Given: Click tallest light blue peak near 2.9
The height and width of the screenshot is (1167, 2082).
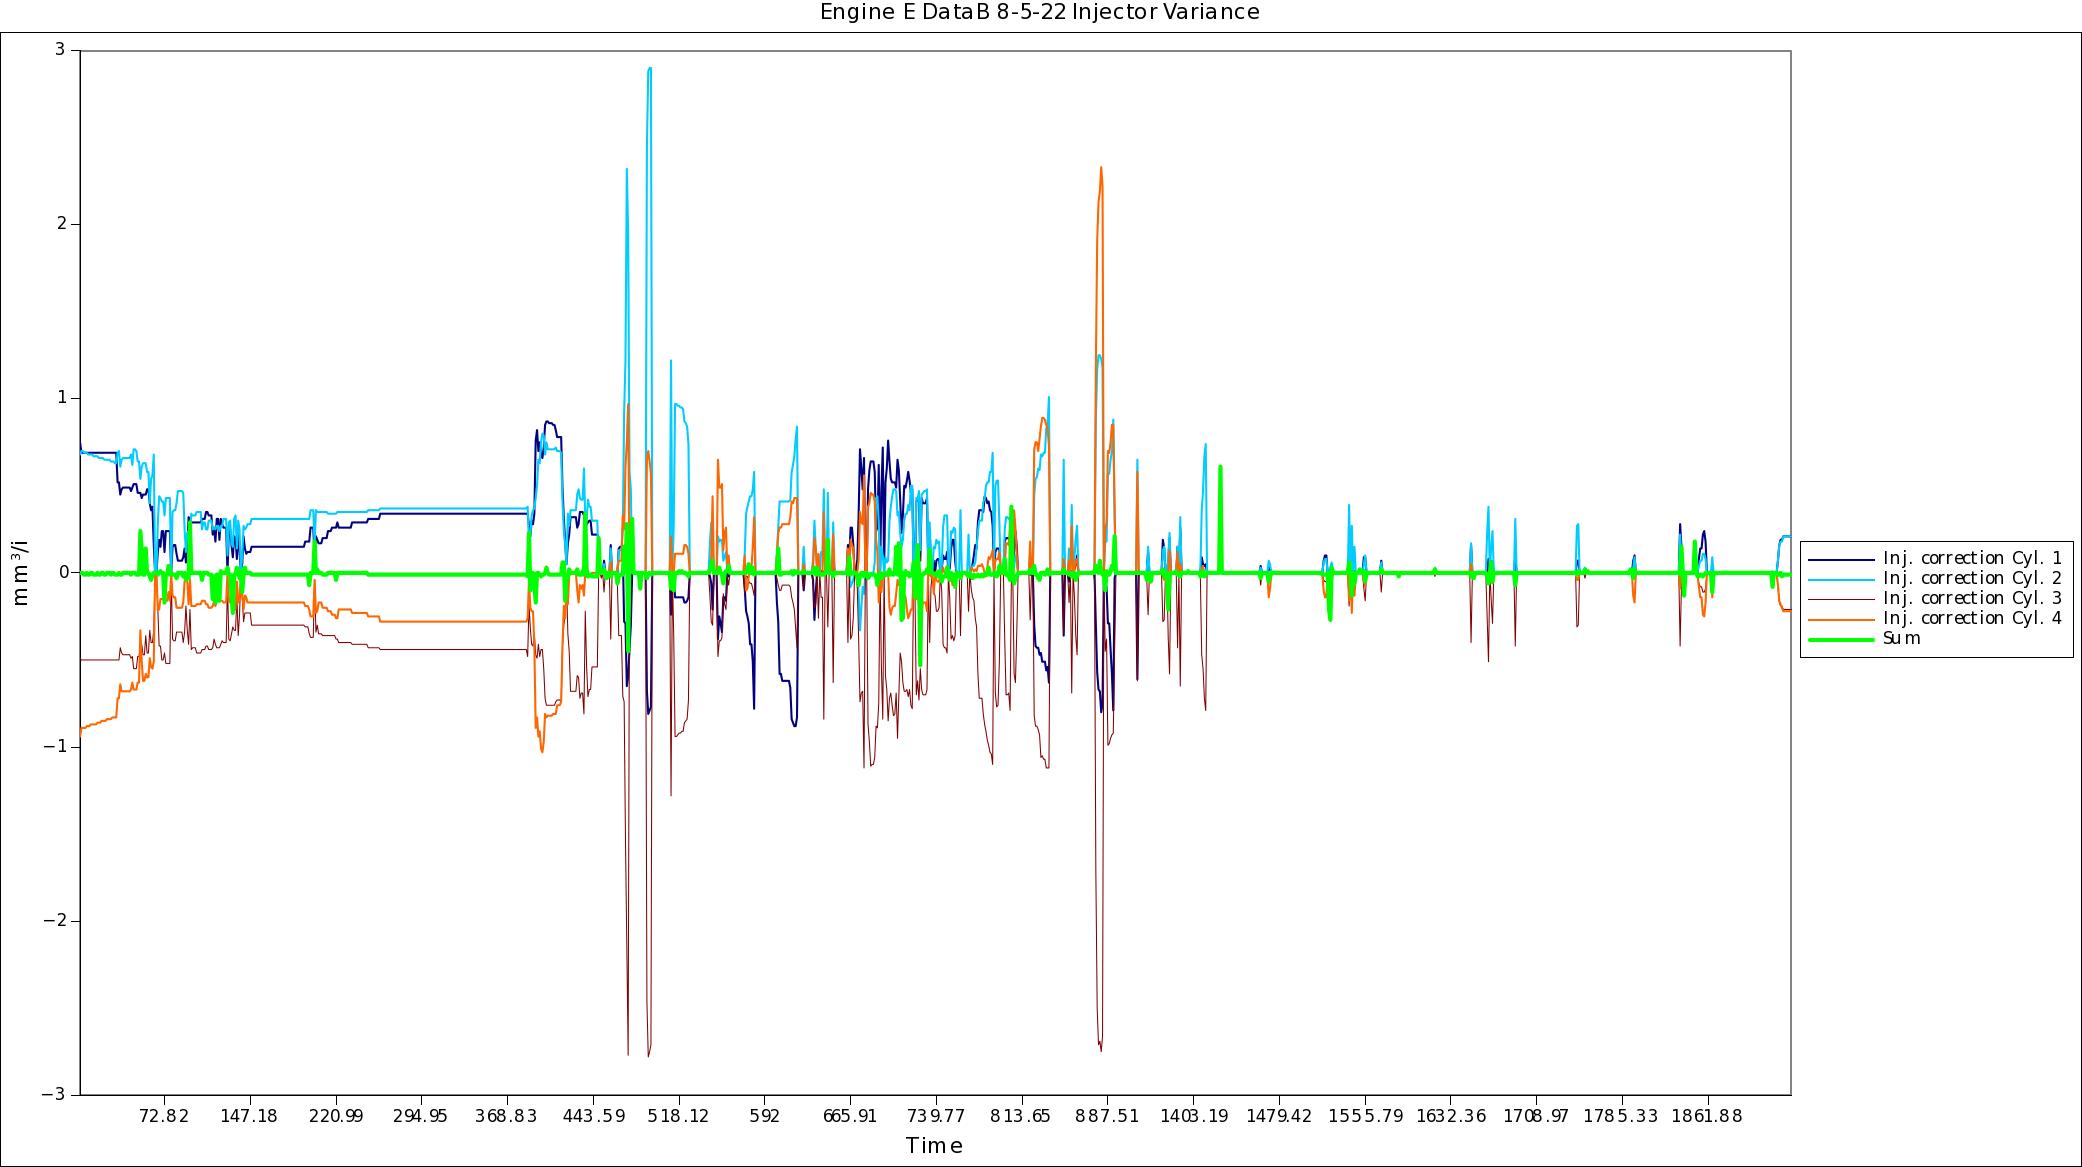Looking at the screenshot, I should (650, 69).
